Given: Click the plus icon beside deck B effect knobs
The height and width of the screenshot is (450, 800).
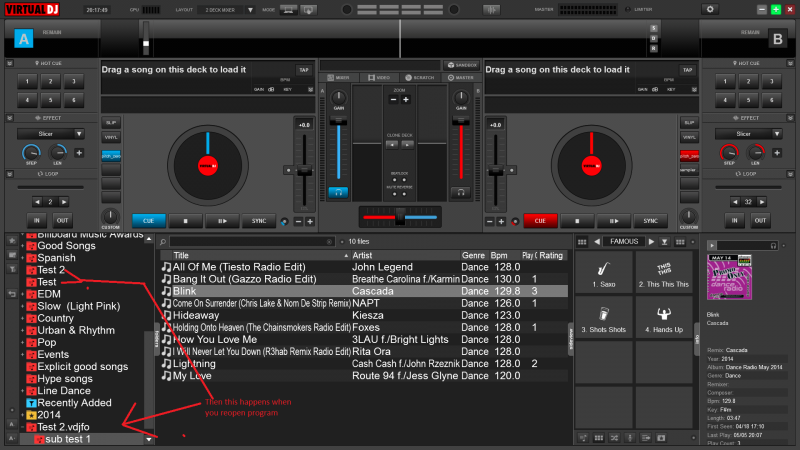Looking at the screenshot, I should tap(777, 153).
